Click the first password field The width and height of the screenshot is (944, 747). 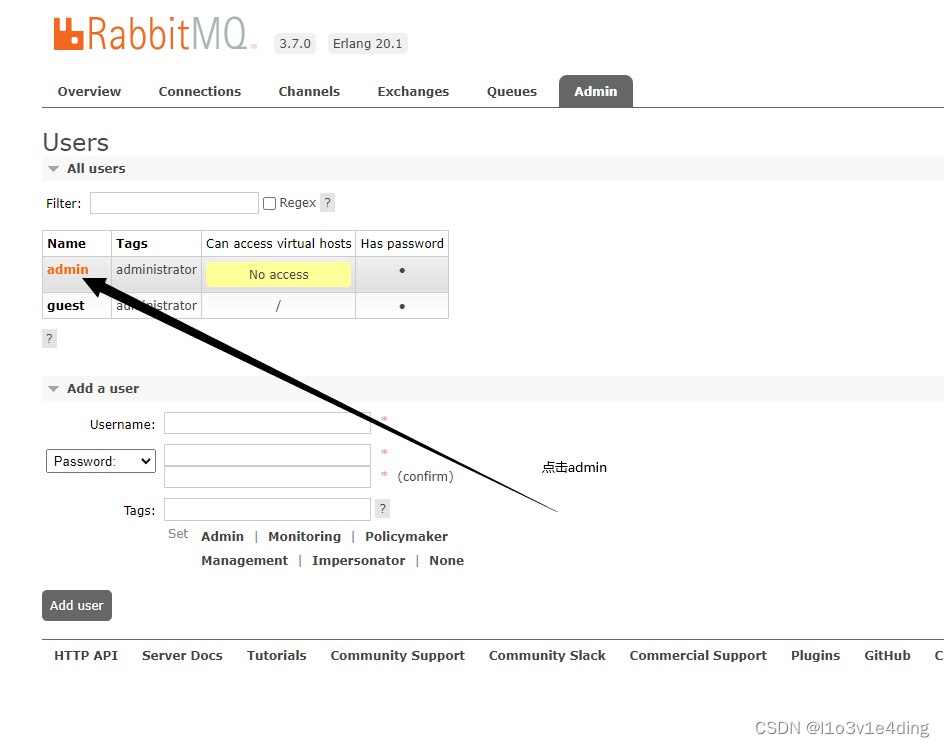click(267, 454)
